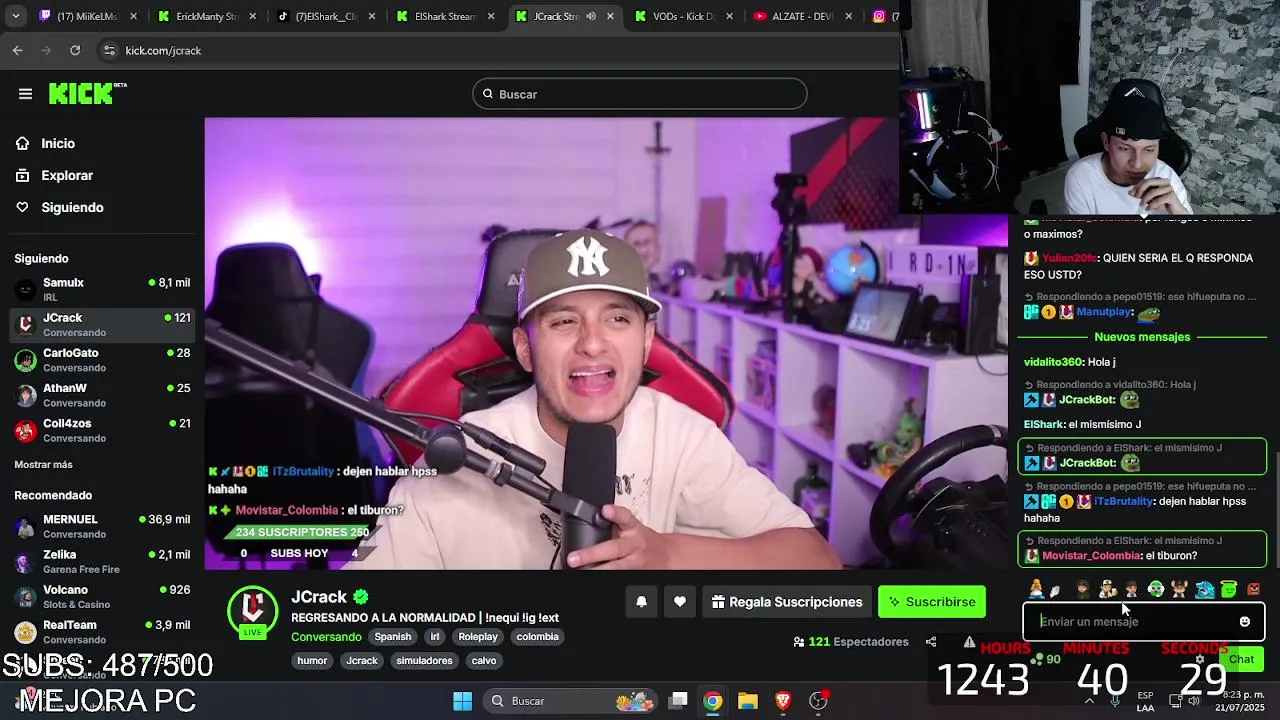Viewport: 1280px width, 720px height.
Task: Open CarloGato channel in the sidebar
Action: click(102, 359)
